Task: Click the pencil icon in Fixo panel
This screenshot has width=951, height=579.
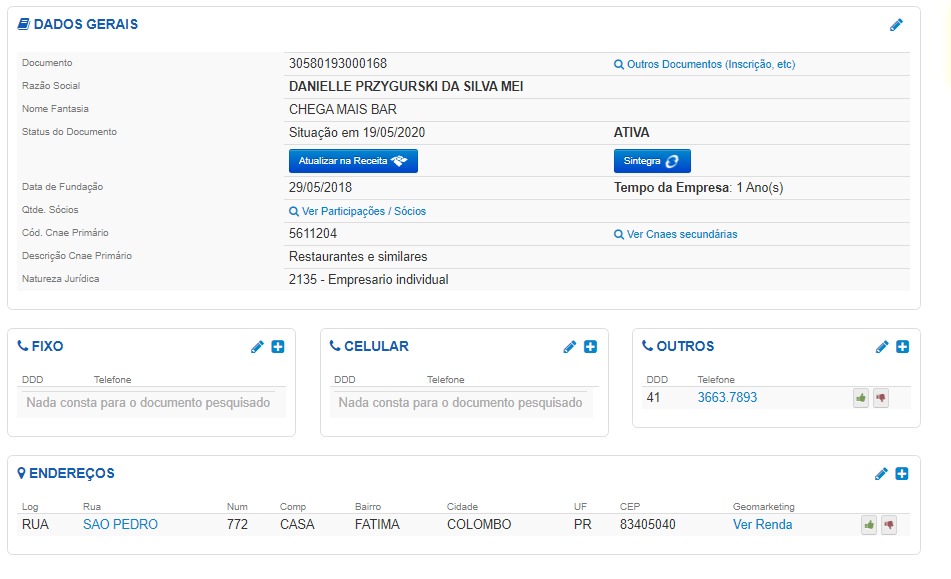Action: 258,347
